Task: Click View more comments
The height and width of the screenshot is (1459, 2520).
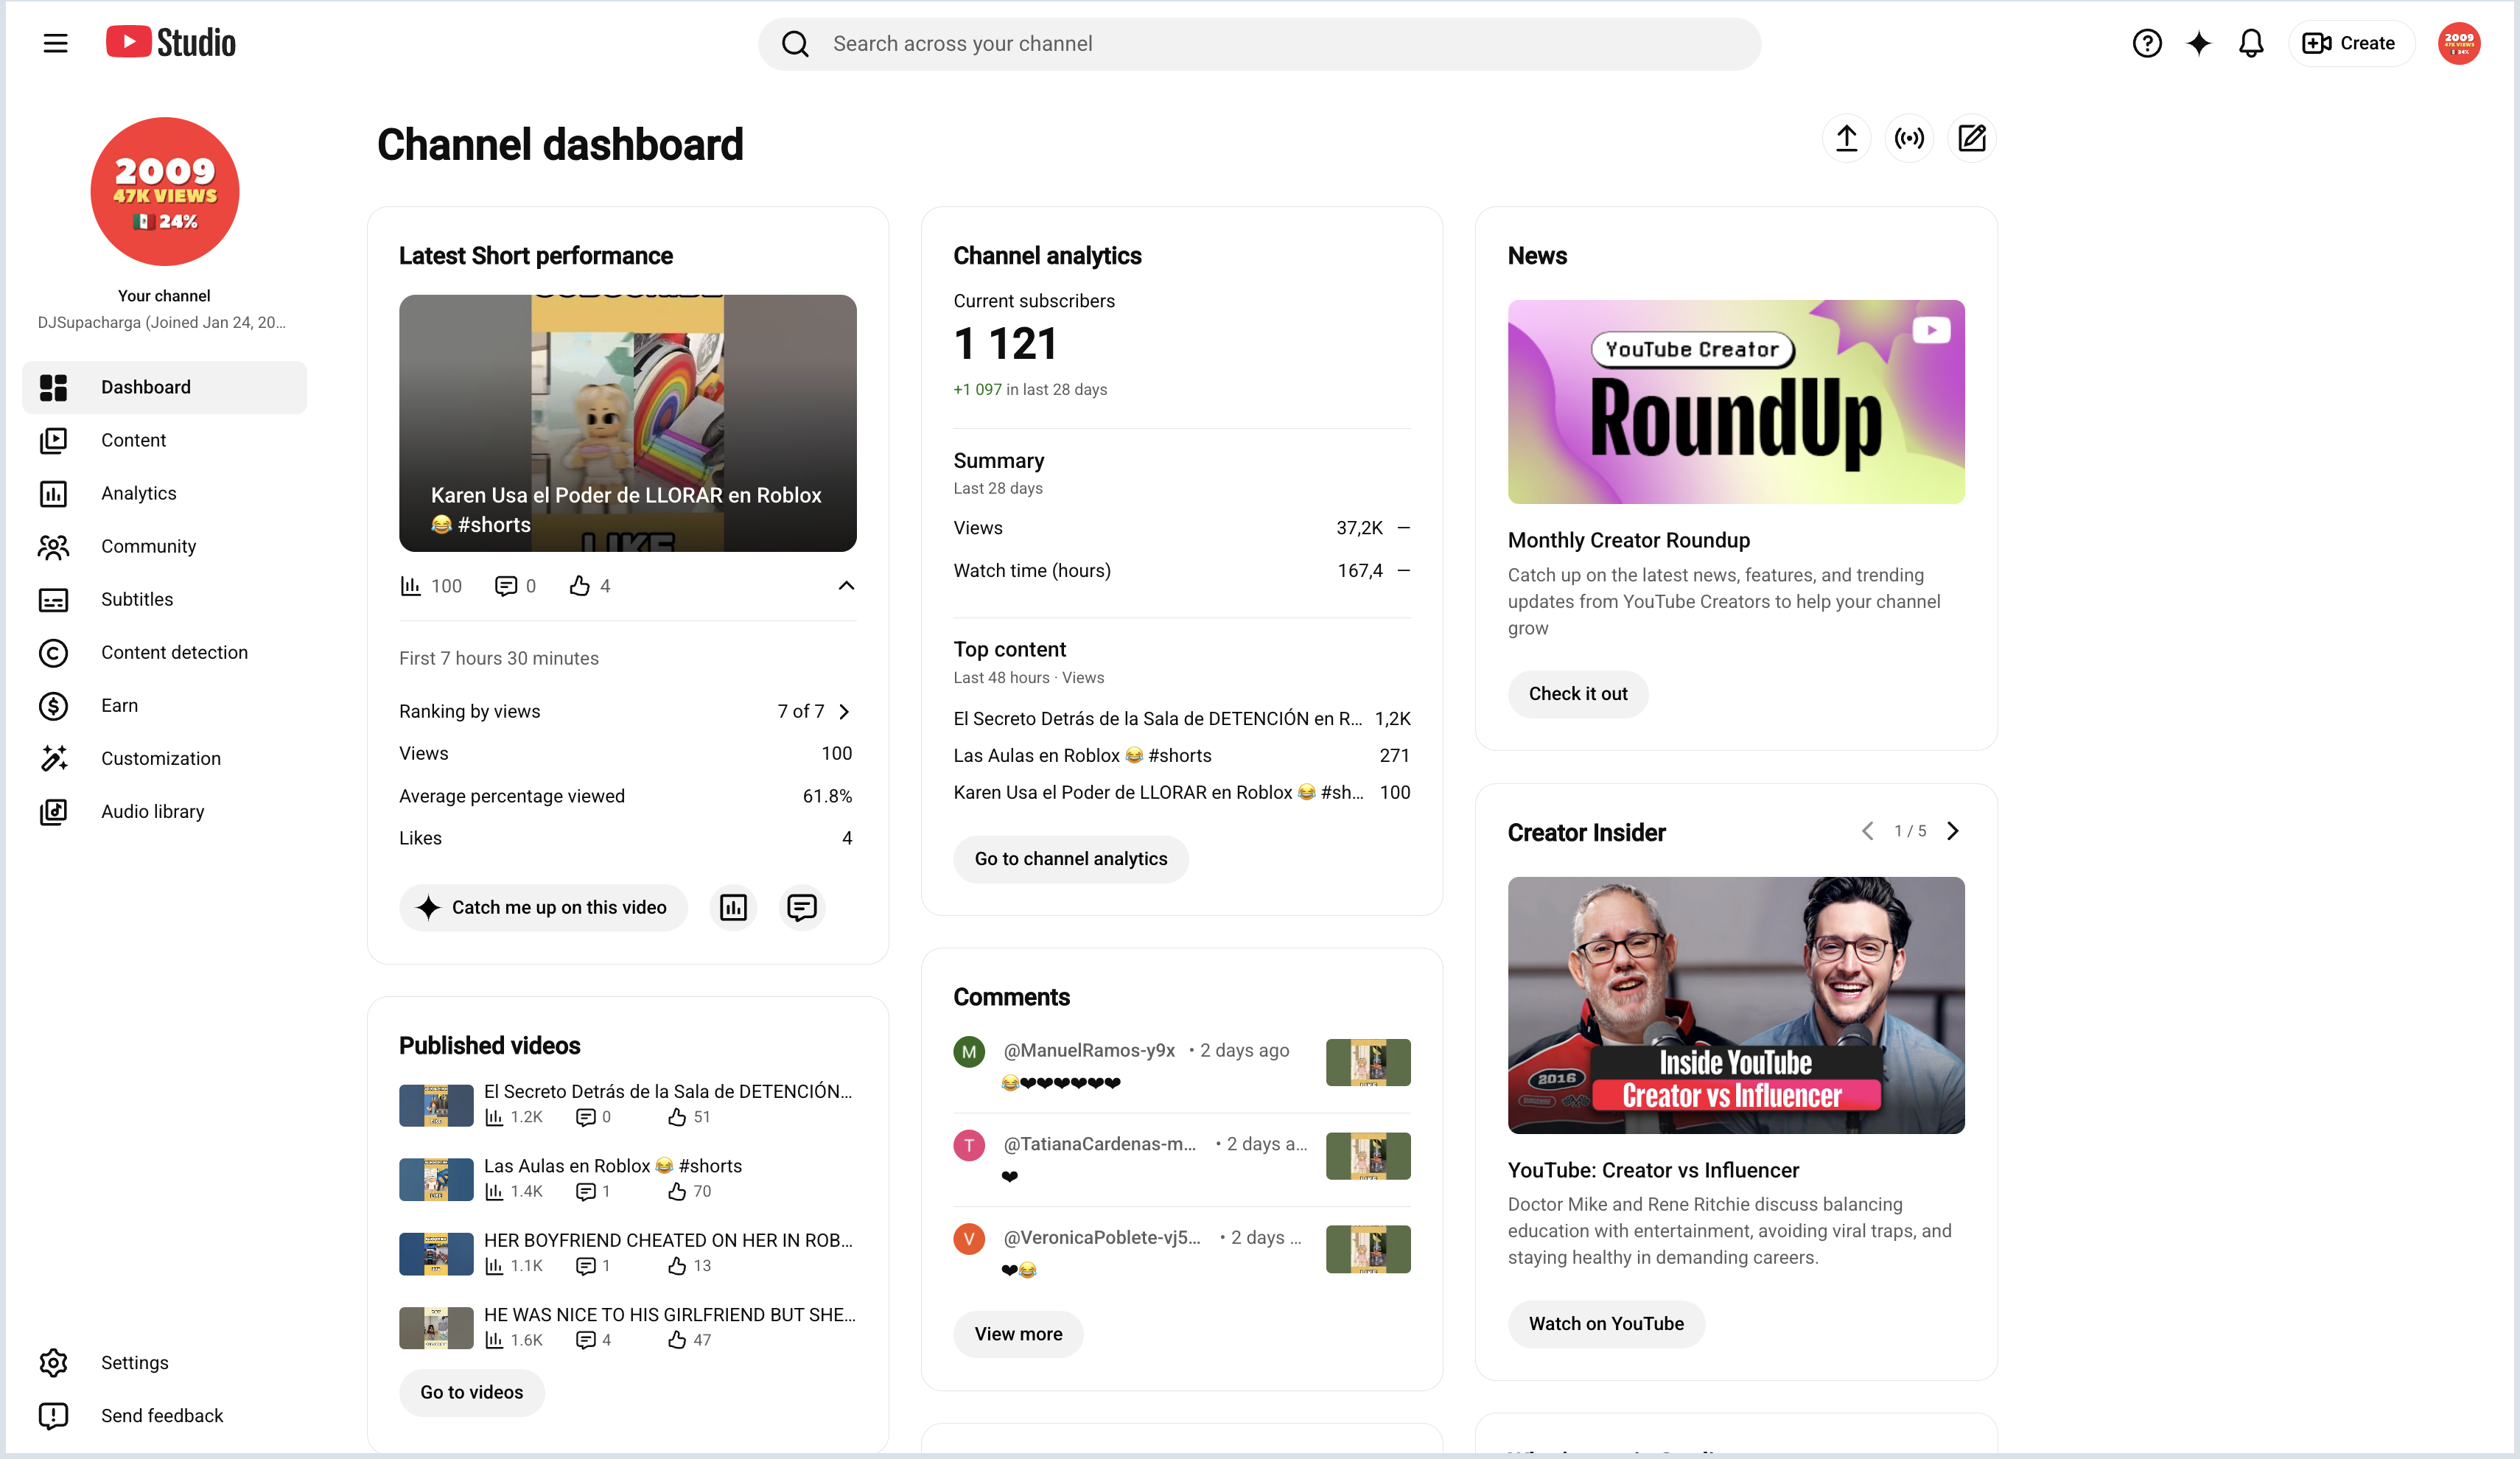Action: (x=1018, y=1334)
